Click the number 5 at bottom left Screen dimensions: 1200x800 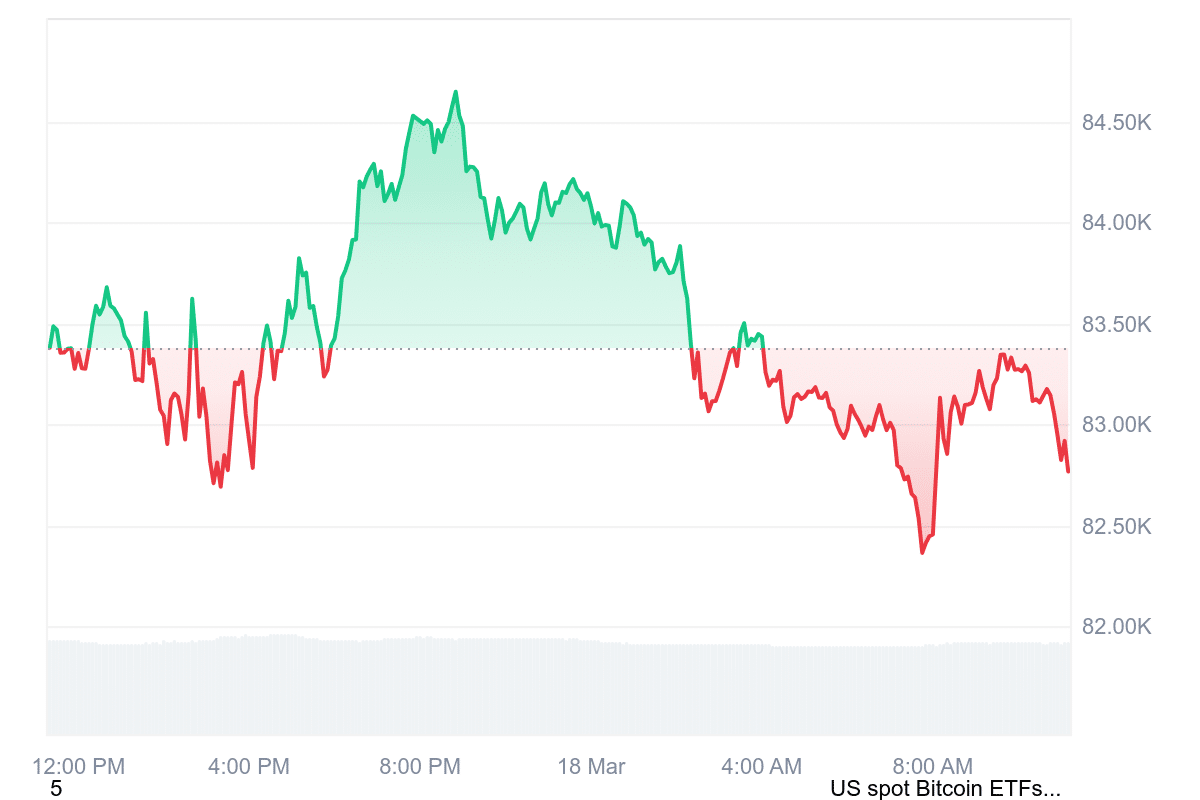56,789
